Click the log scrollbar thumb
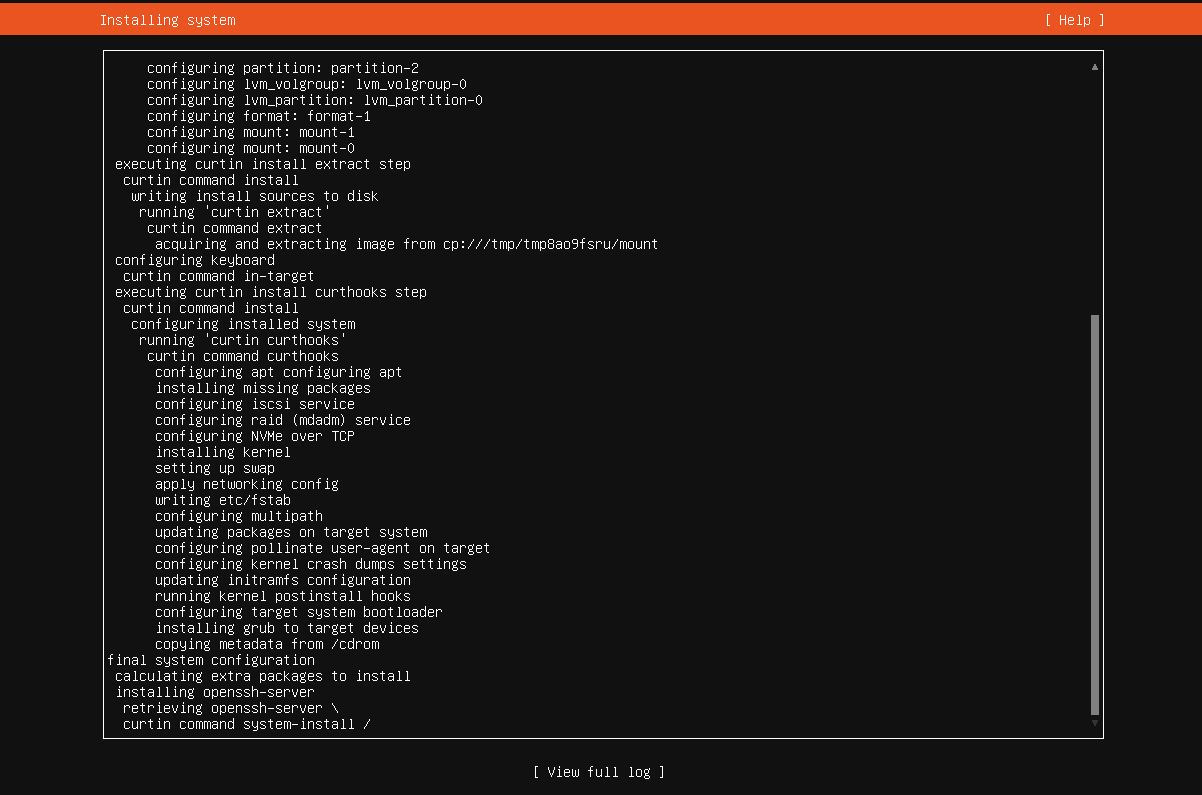 (1095, 514)
